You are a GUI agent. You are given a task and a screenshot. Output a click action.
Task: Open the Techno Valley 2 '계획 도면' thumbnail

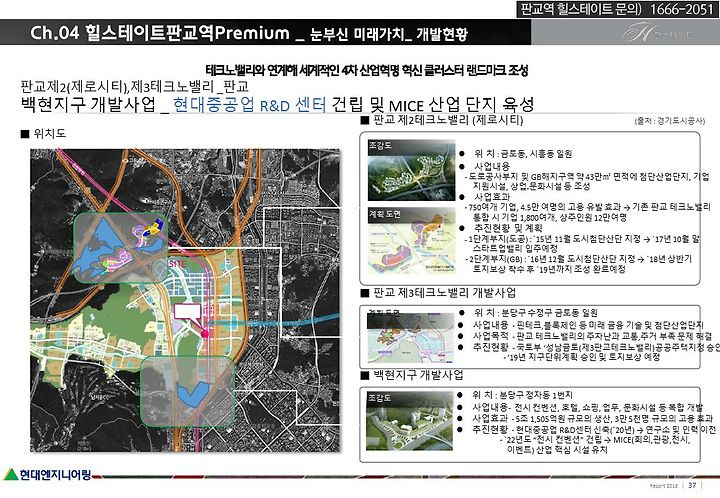coord(411,241)
